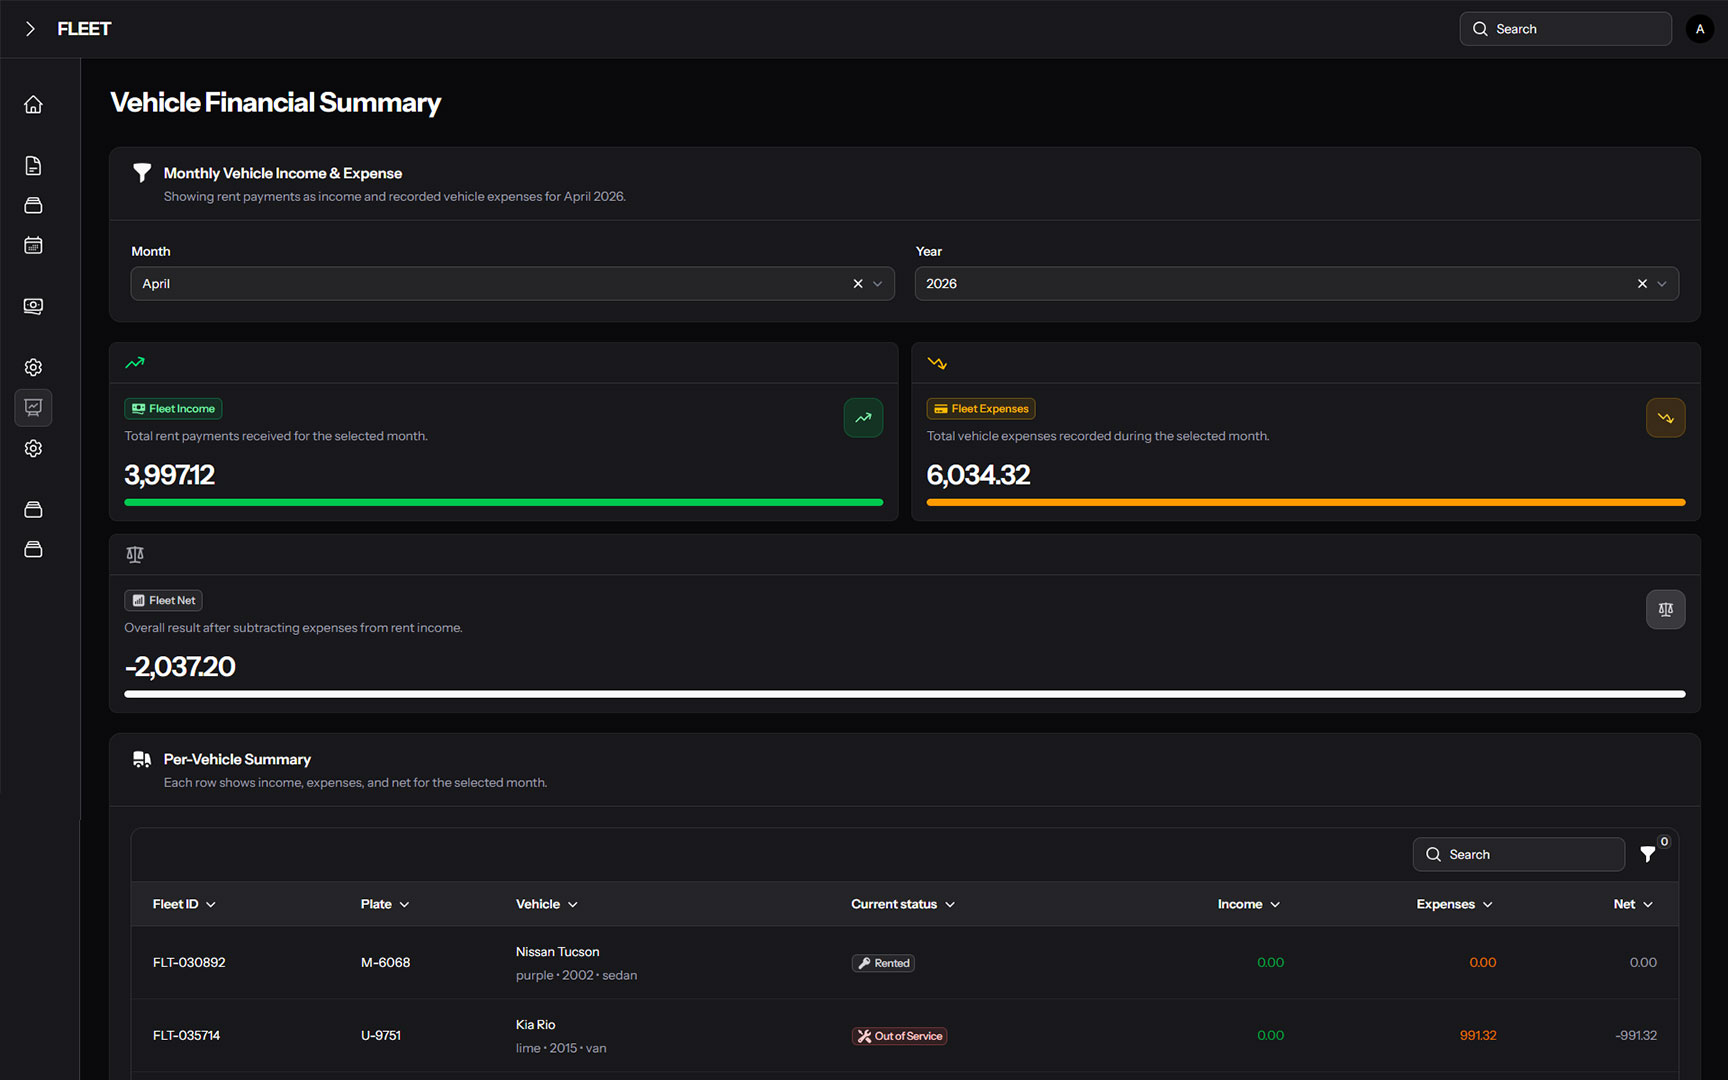This screenshot has height=1080, width=1728.
Task: Open the document page icon in sidebar
Action: (x=33, y=165)
